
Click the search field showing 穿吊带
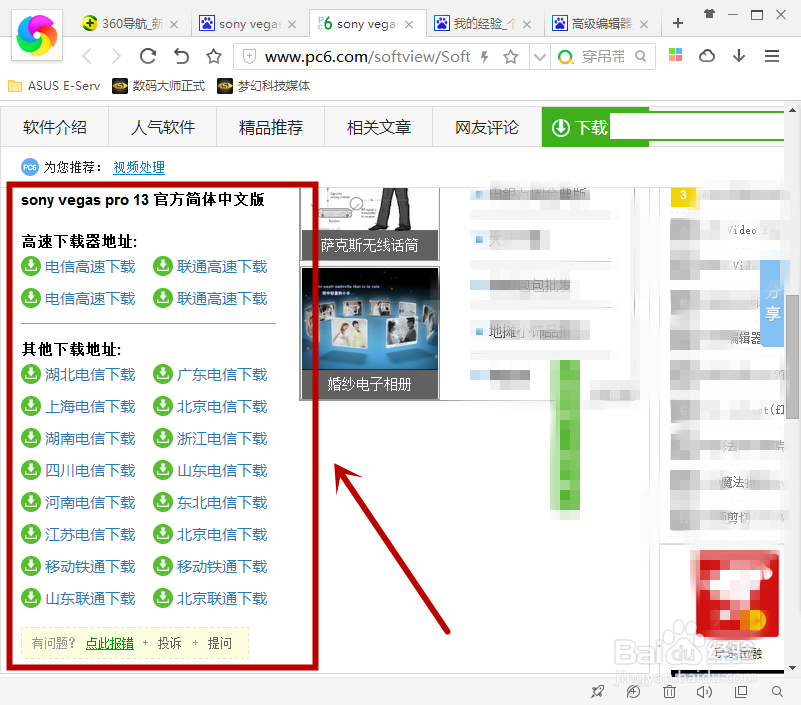(x=603, y=57)
